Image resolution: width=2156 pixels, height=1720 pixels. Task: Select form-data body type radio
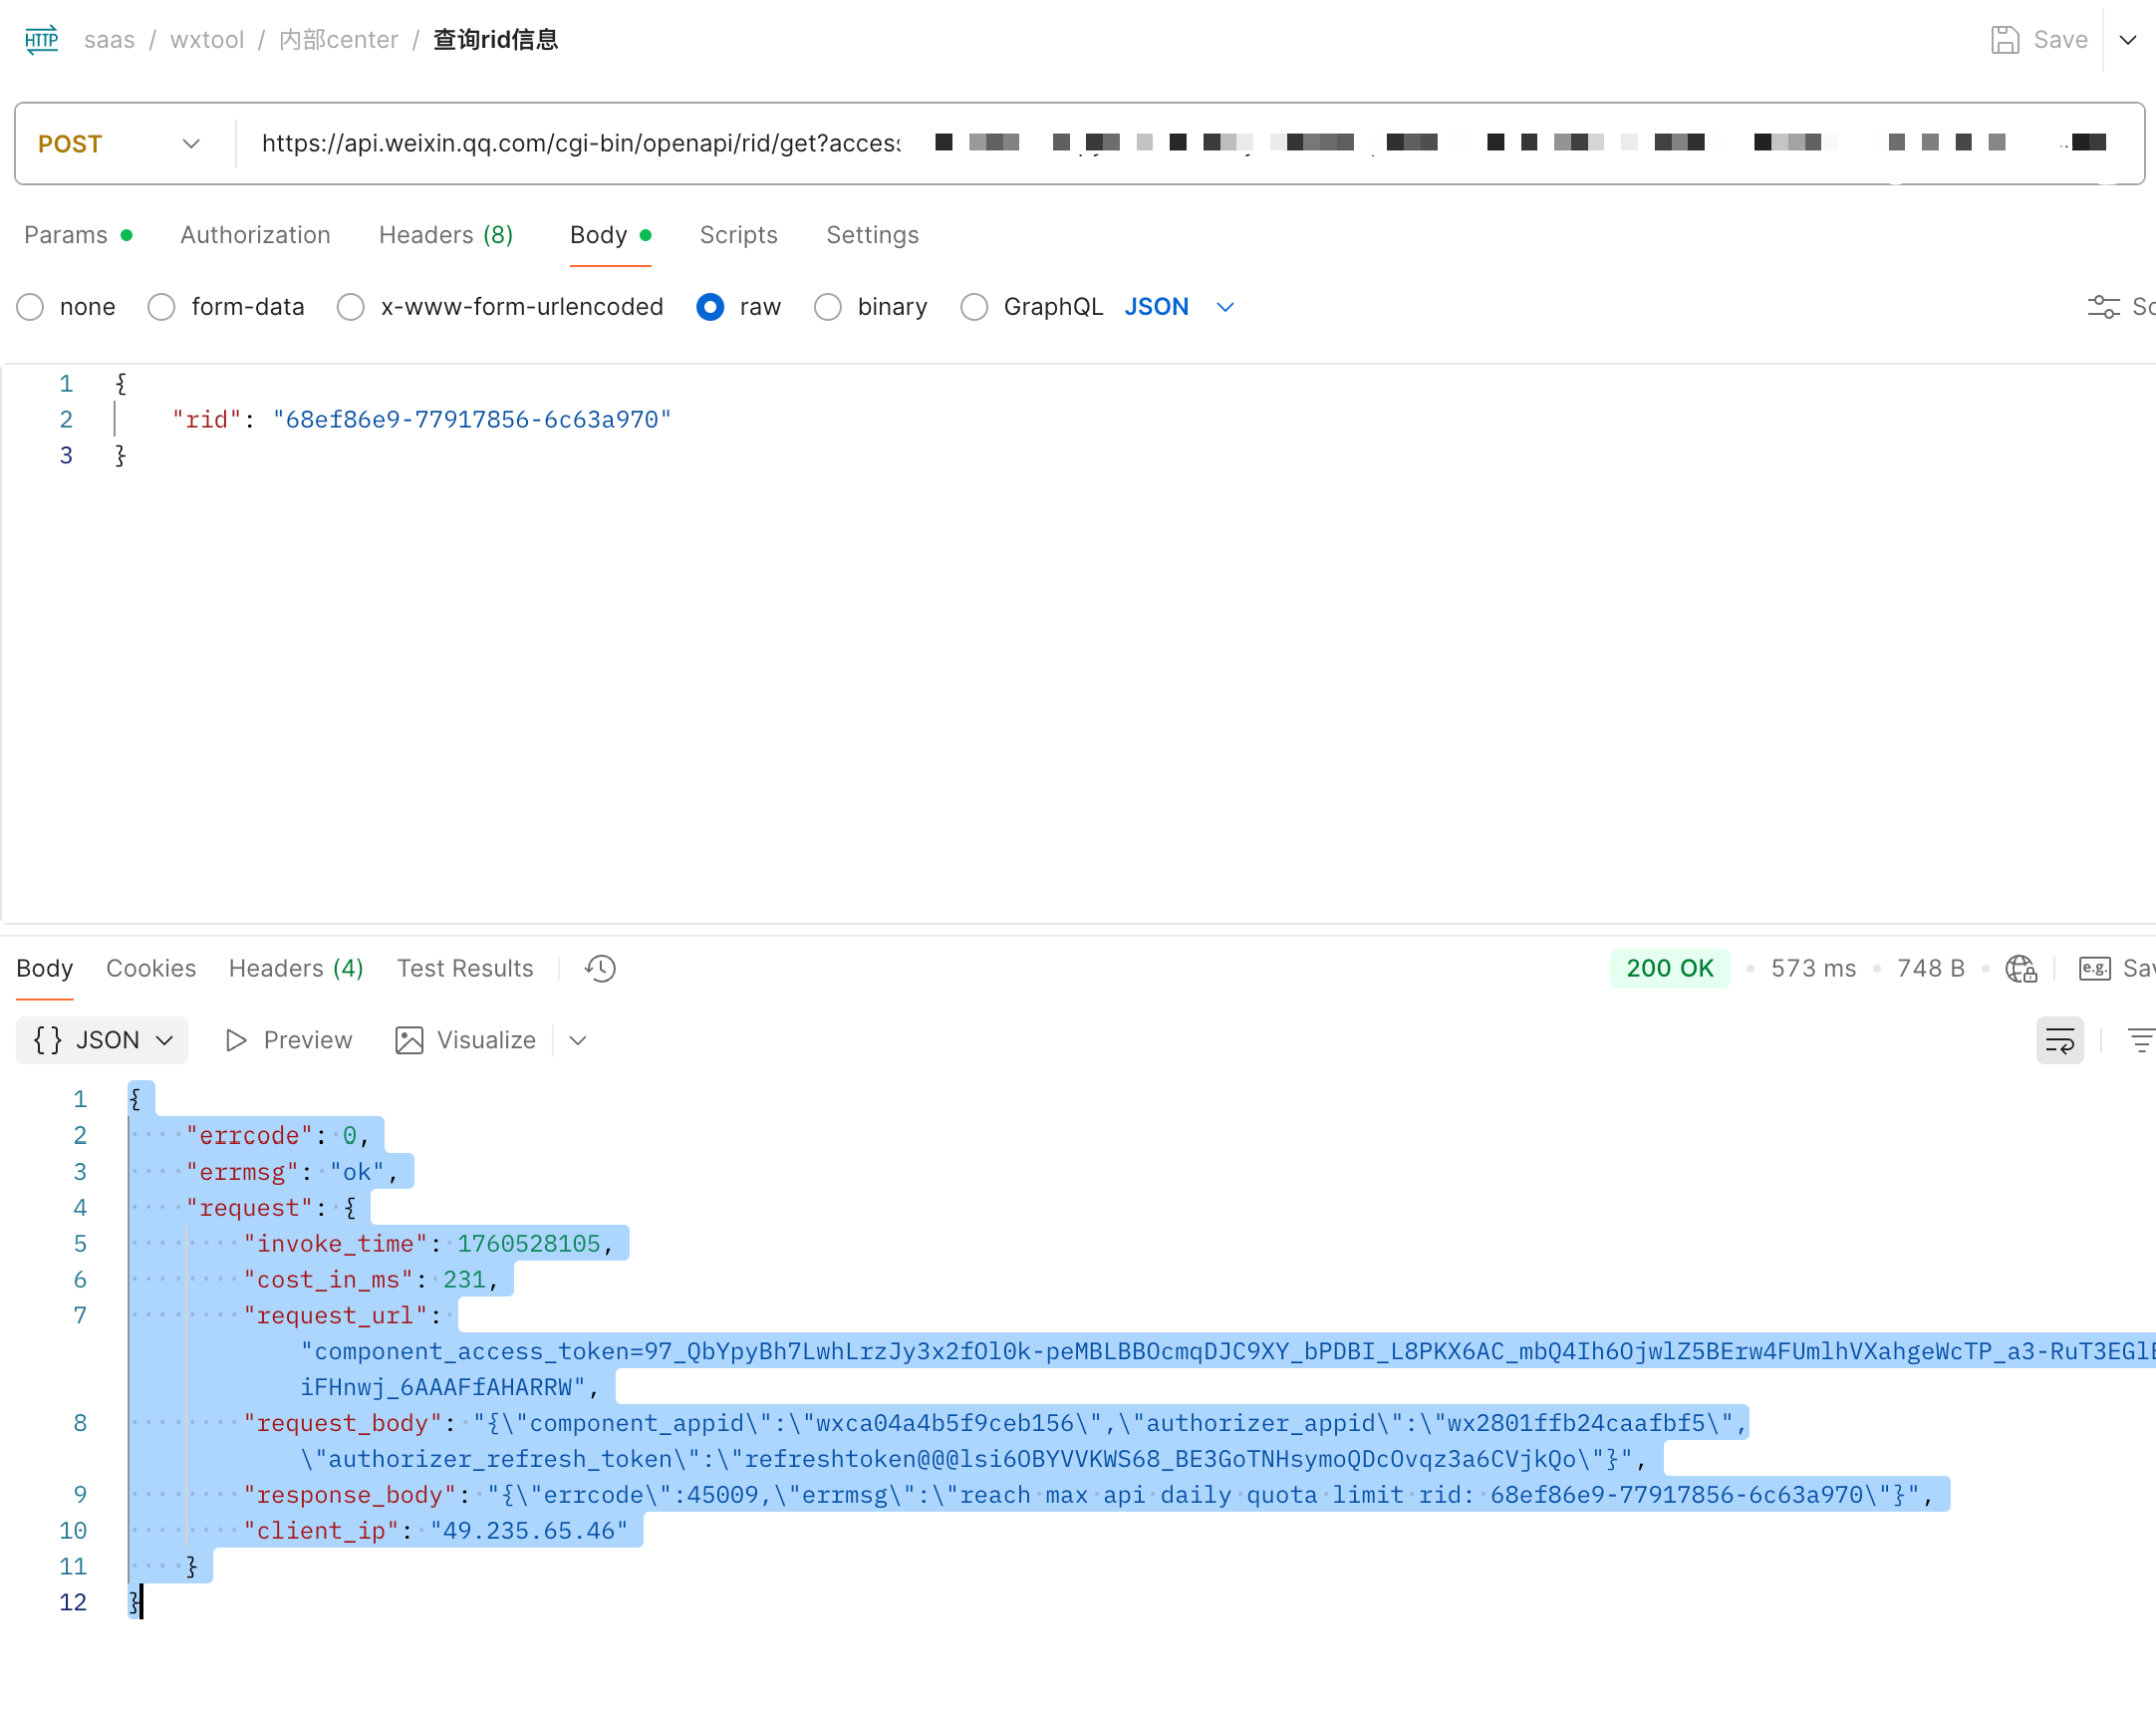pyautogui.click(x=162, y=307)
